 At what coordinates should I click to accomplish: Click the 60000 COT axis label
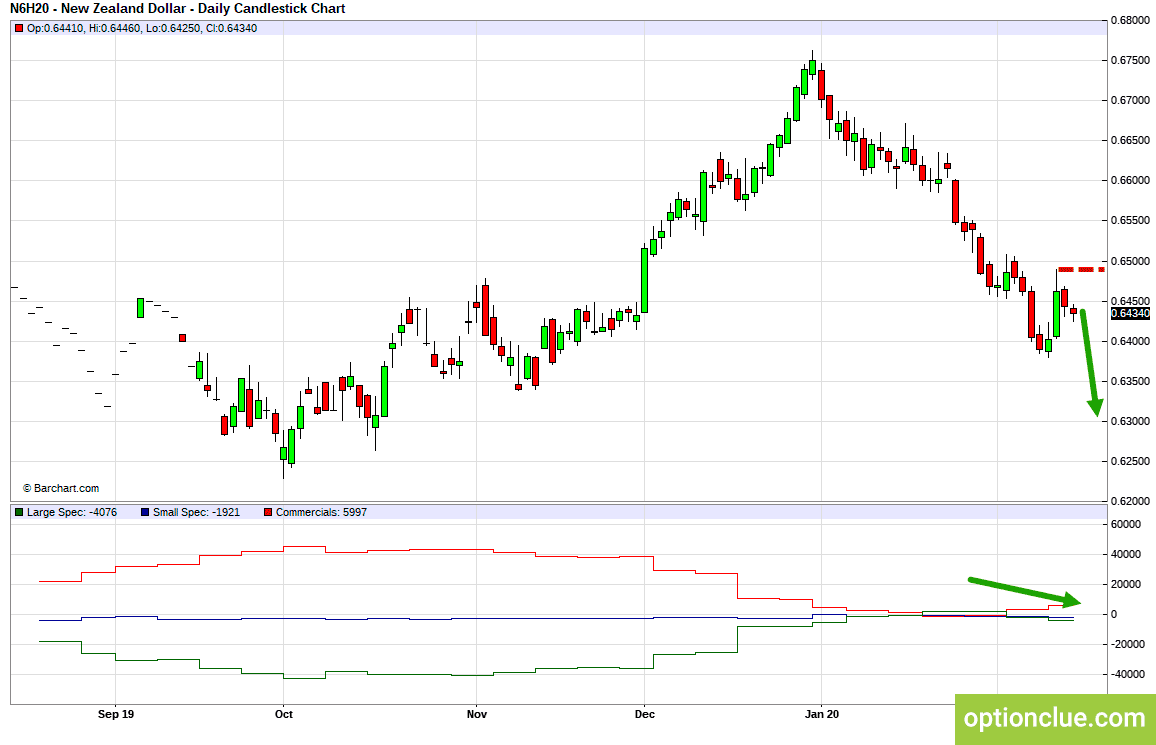pos(1125,525)
